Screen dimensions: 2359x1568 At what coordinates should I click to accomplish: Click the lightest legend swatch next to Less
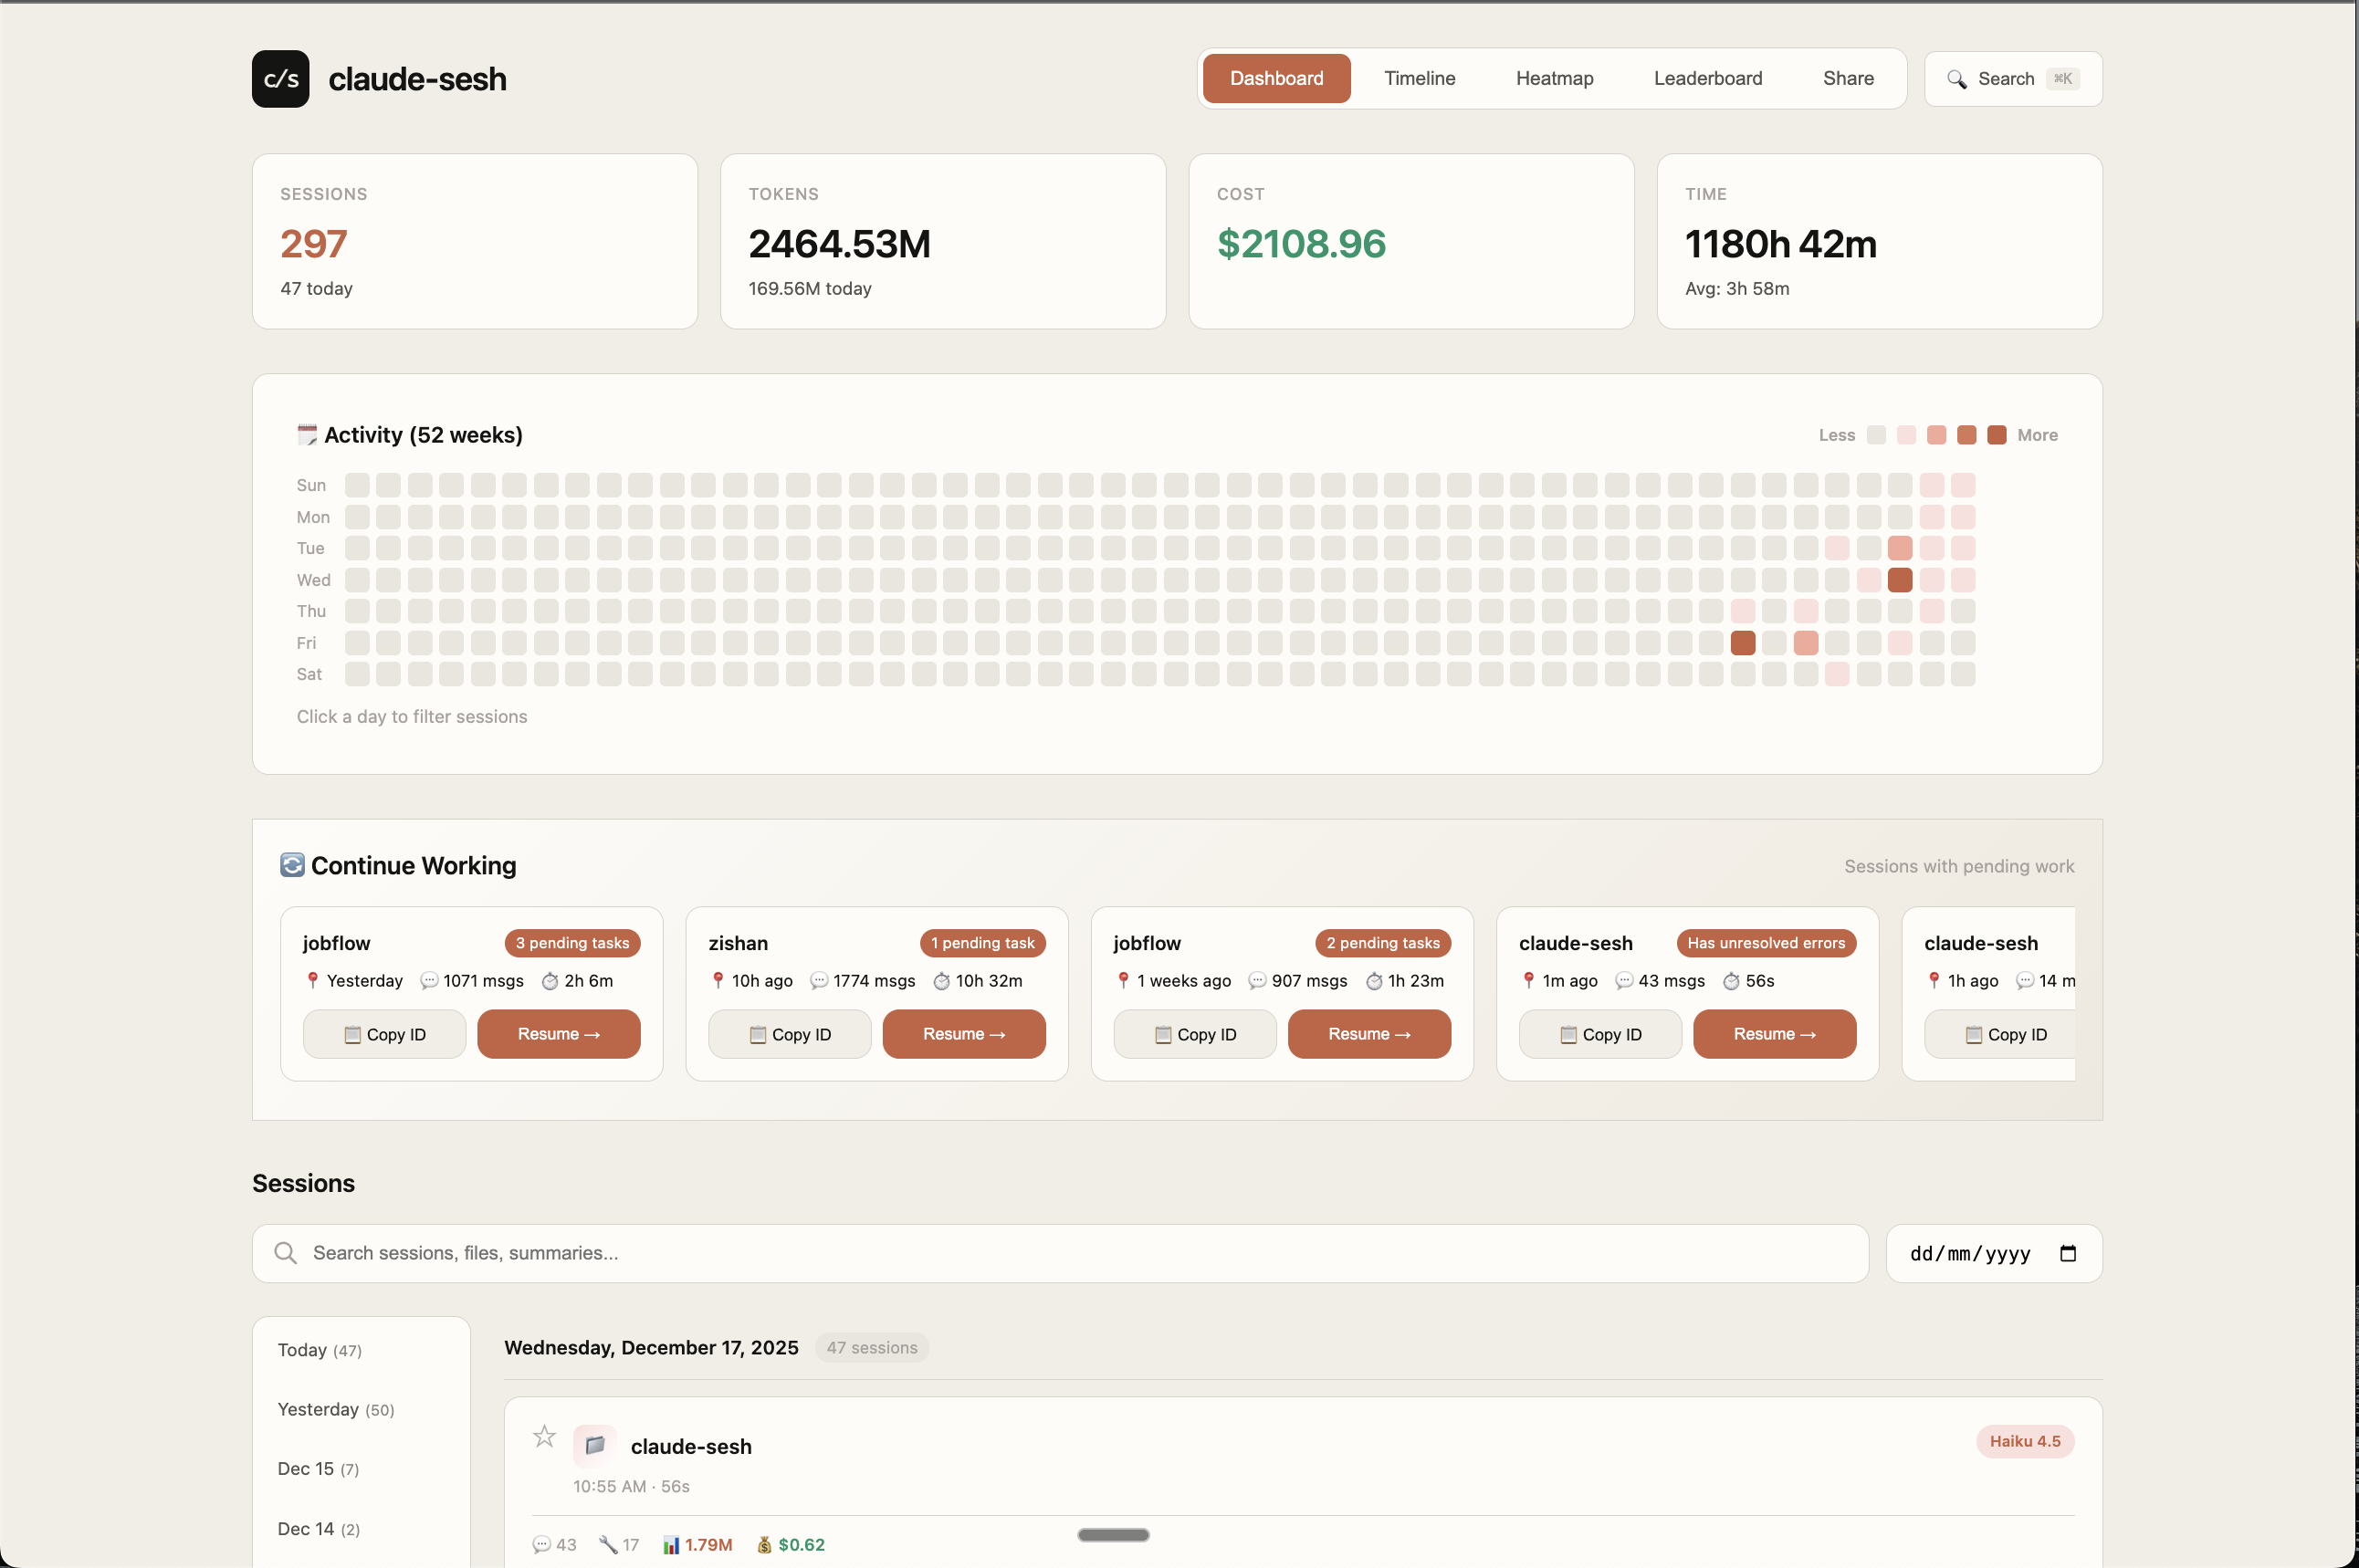pyautogui.click(x=1876, y=435)
